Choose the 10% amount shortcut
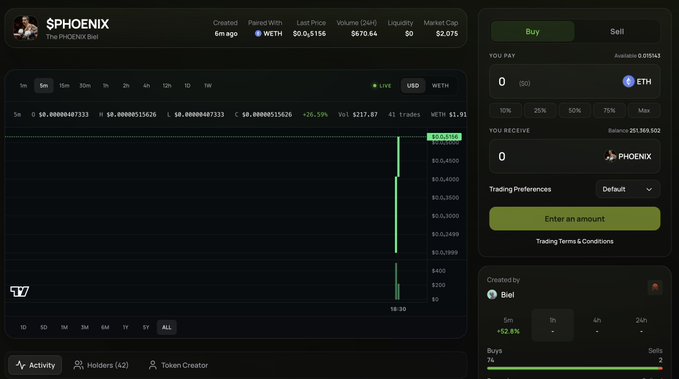 (x=505, y=110)
